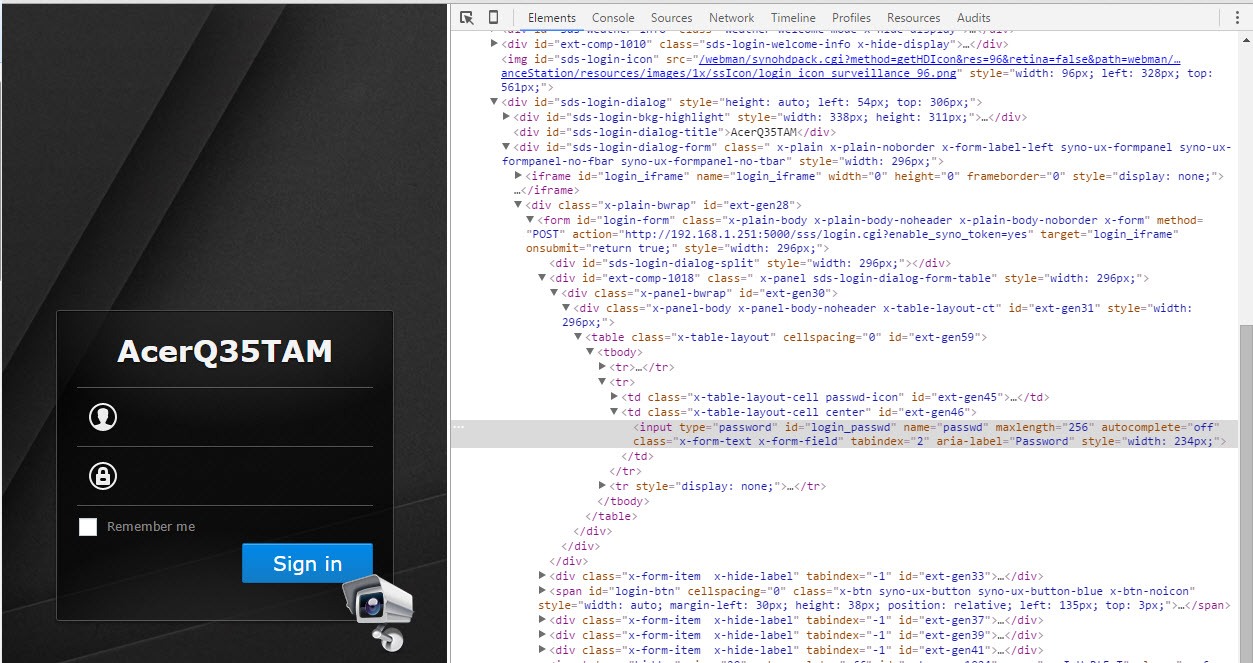The height and width of the screenshot is (663, 1253).
Task: Select the closing tbody tag line
Action: pos(622,501)
